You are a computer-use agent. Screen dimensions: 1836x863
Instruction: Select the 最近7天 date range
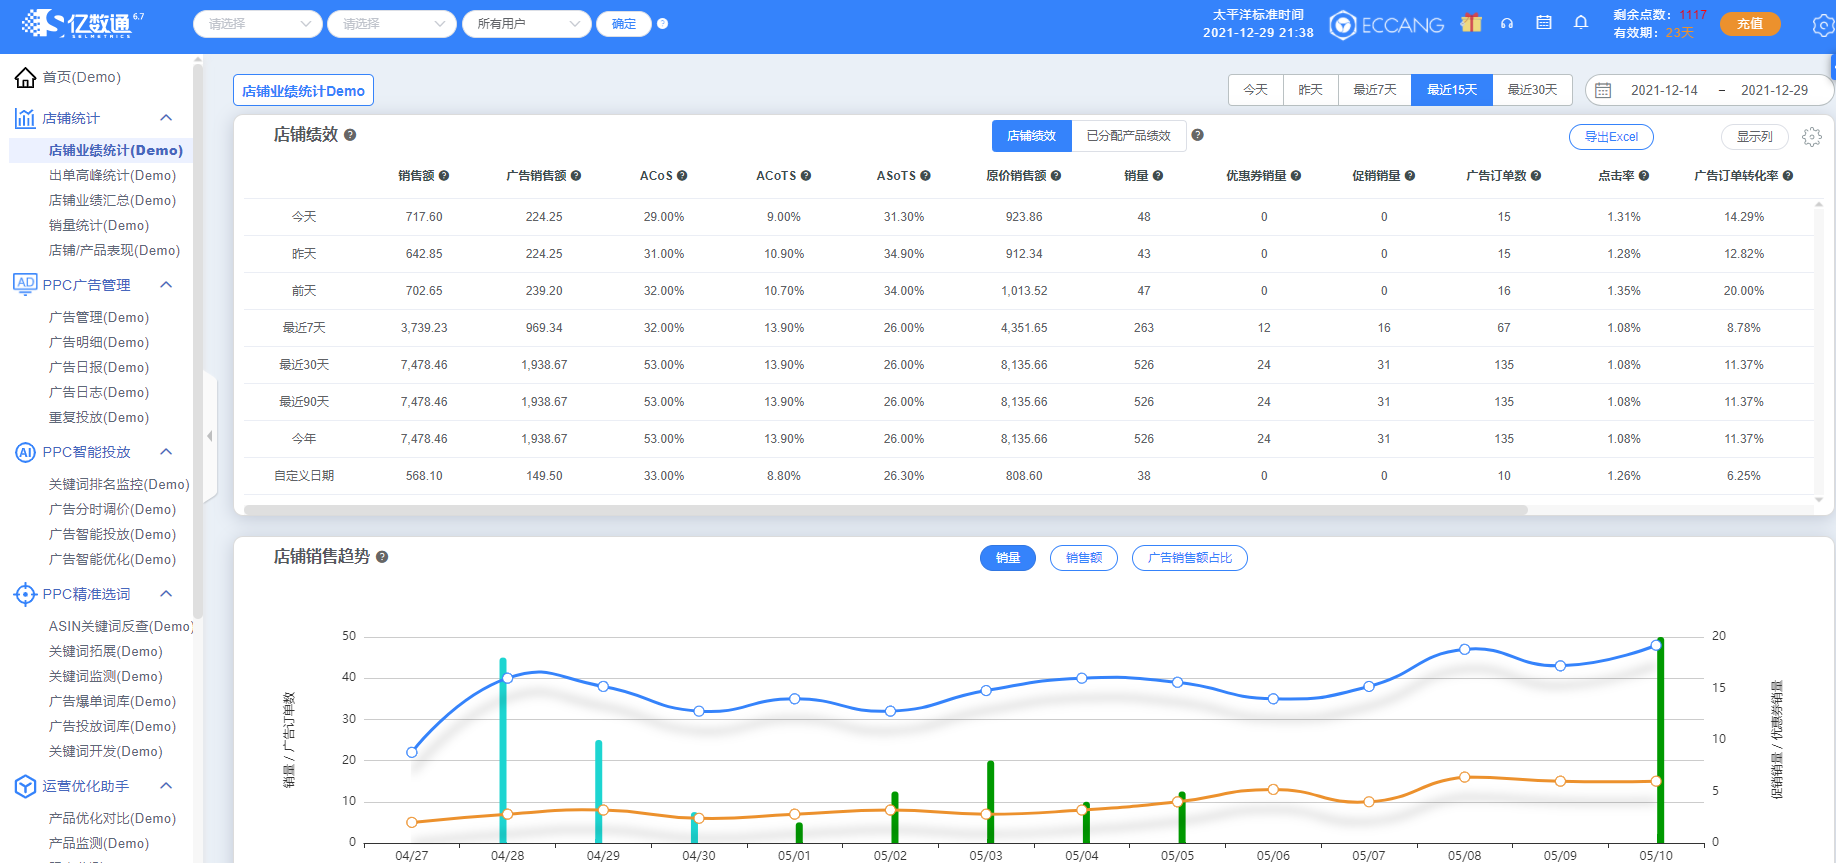[1375, 90]
